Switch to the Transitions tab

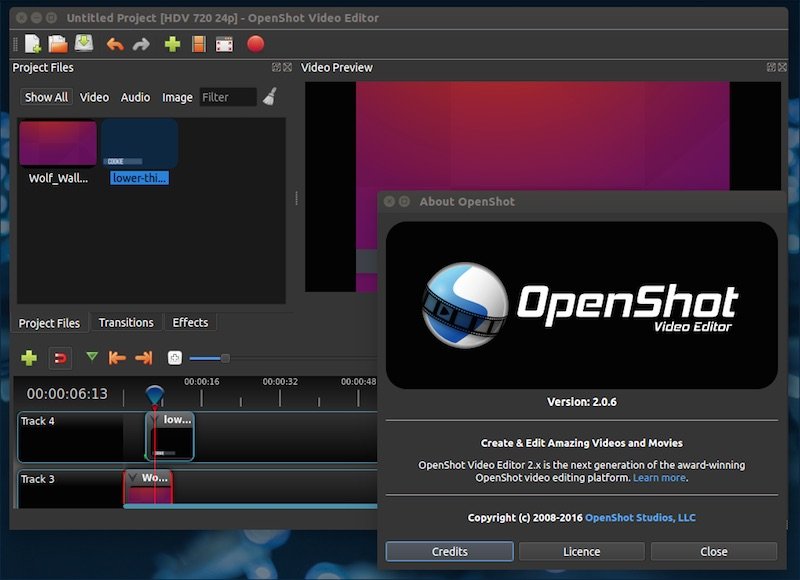pyautogui.click(x=126, y=323)
